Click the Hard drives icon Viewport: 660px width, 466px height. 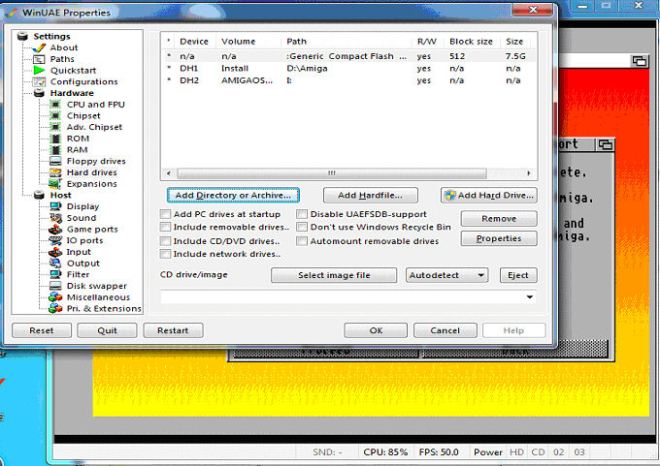(x=55, y=173)
